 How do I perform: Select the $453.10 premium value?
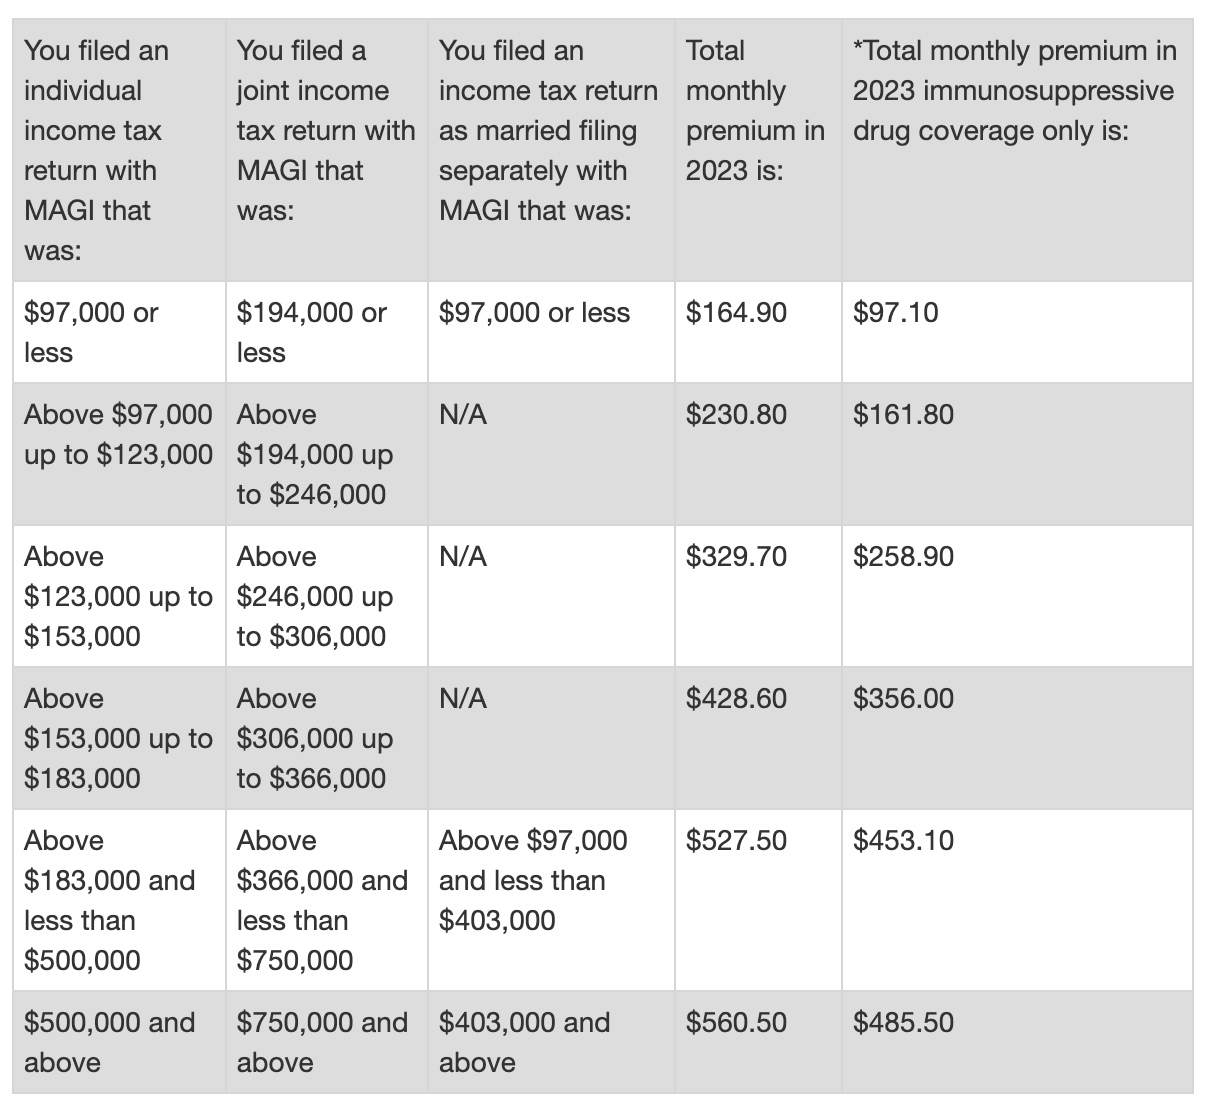903,841
